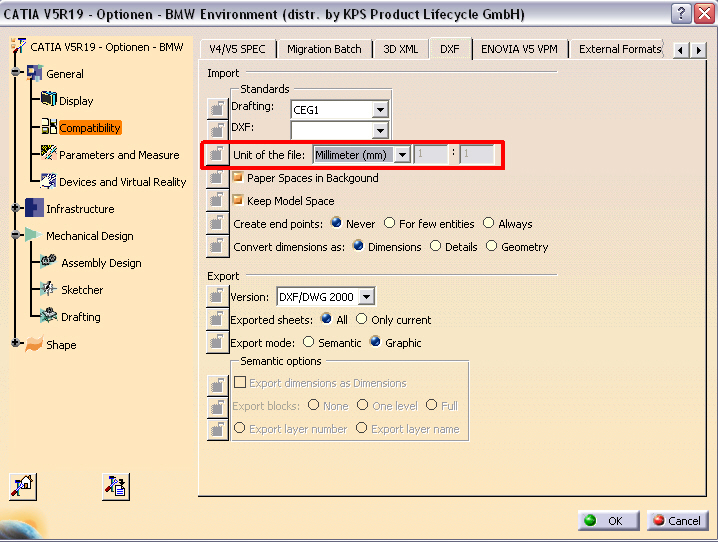Collapse the General tree node
The image size is (718, 542).
pyautogui.click(x=16, y=72)
